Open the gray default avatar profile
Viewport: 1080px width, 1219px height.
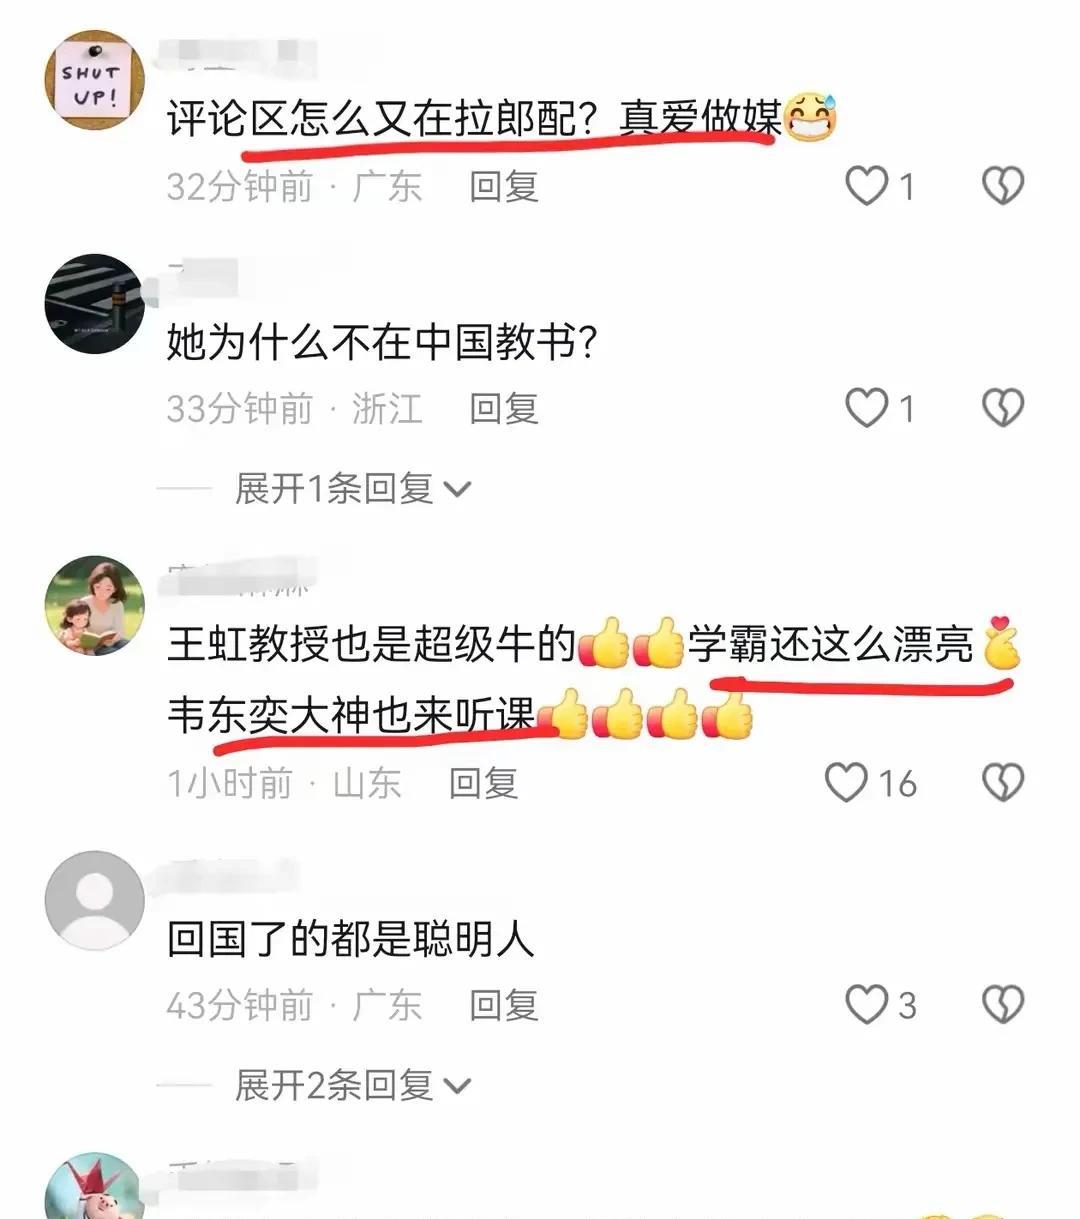coord(95,900)
